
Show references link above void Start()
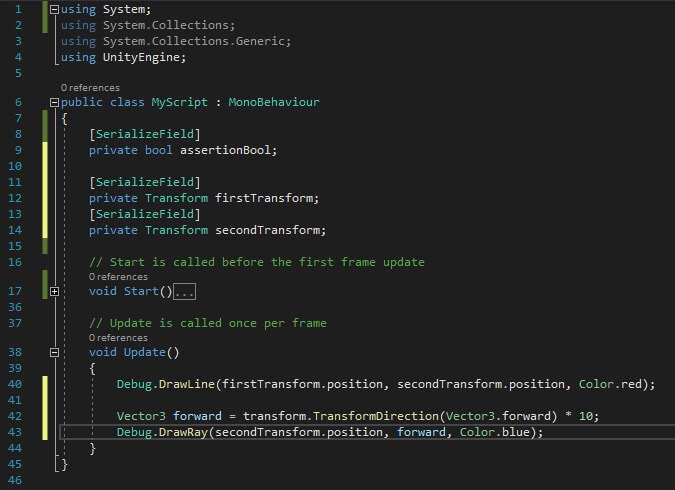(x=118, y=277)
